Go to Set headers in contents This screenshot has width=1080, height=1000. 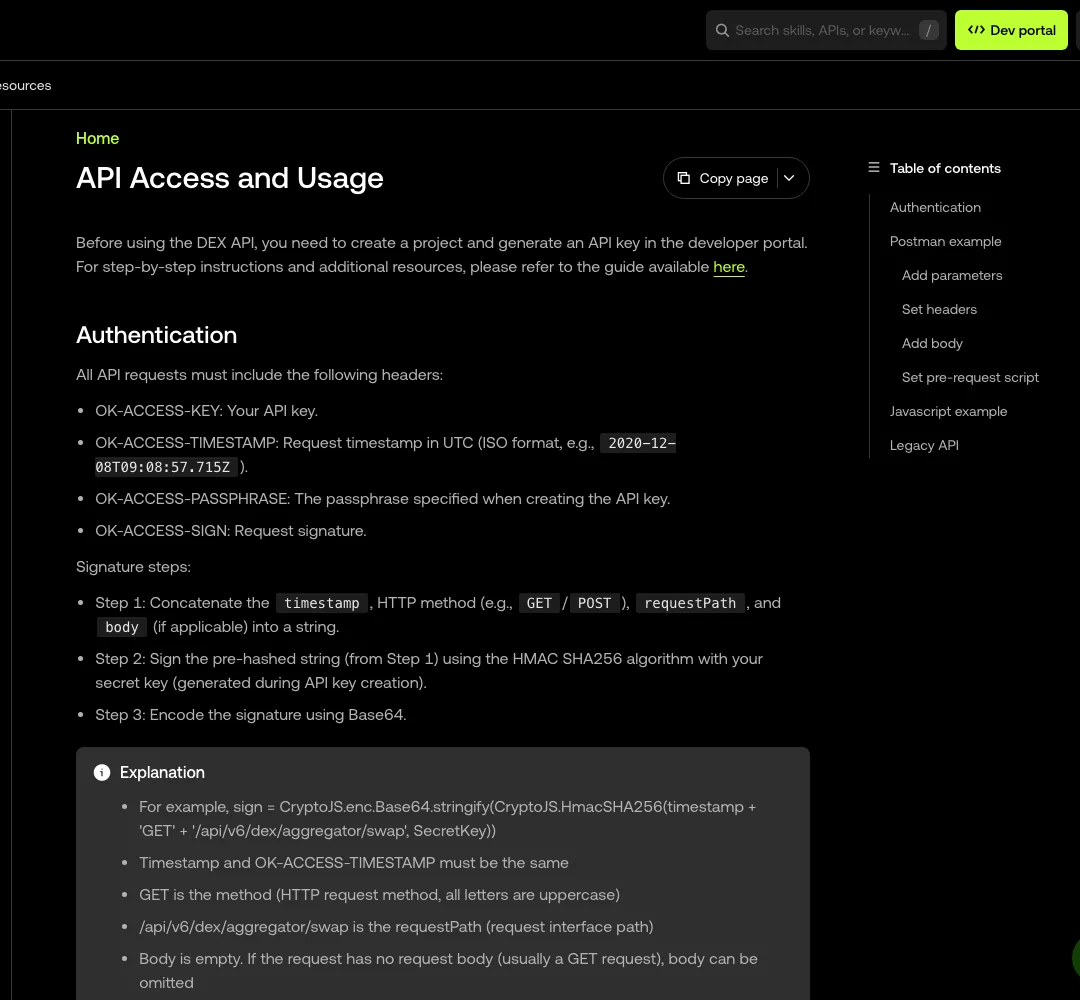pos(939,309)
